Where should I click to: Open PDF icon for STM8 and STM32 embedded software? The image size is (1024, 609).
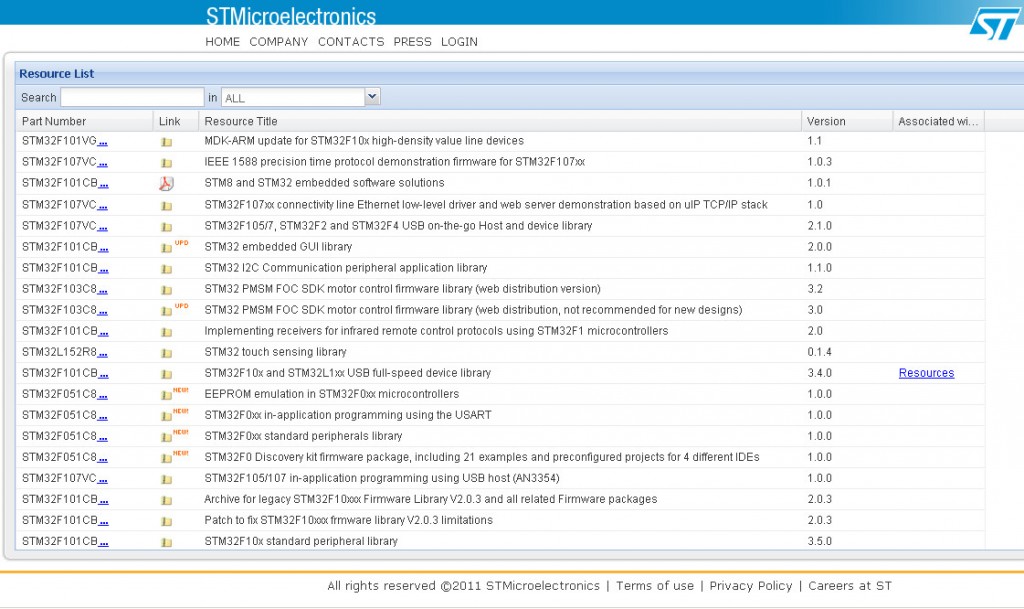pyautogui.click(x=167, y=183)
